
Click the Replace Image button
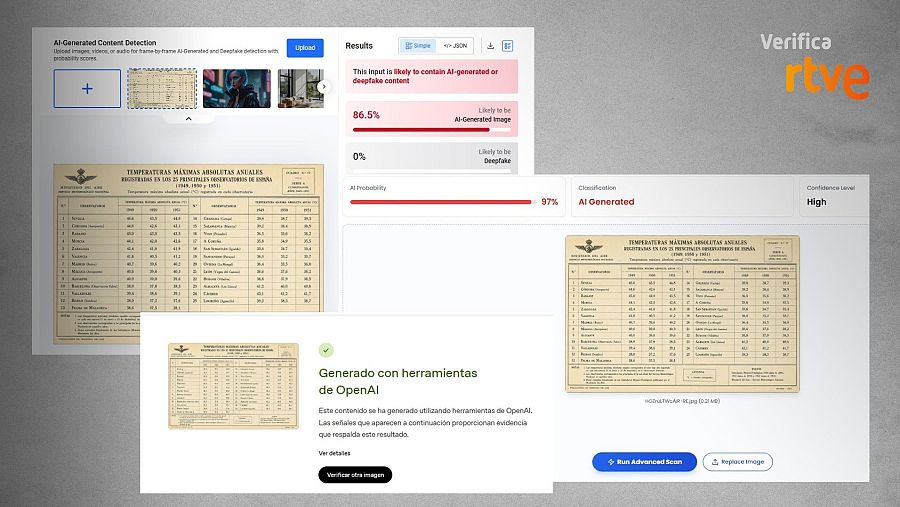(738, 462)
